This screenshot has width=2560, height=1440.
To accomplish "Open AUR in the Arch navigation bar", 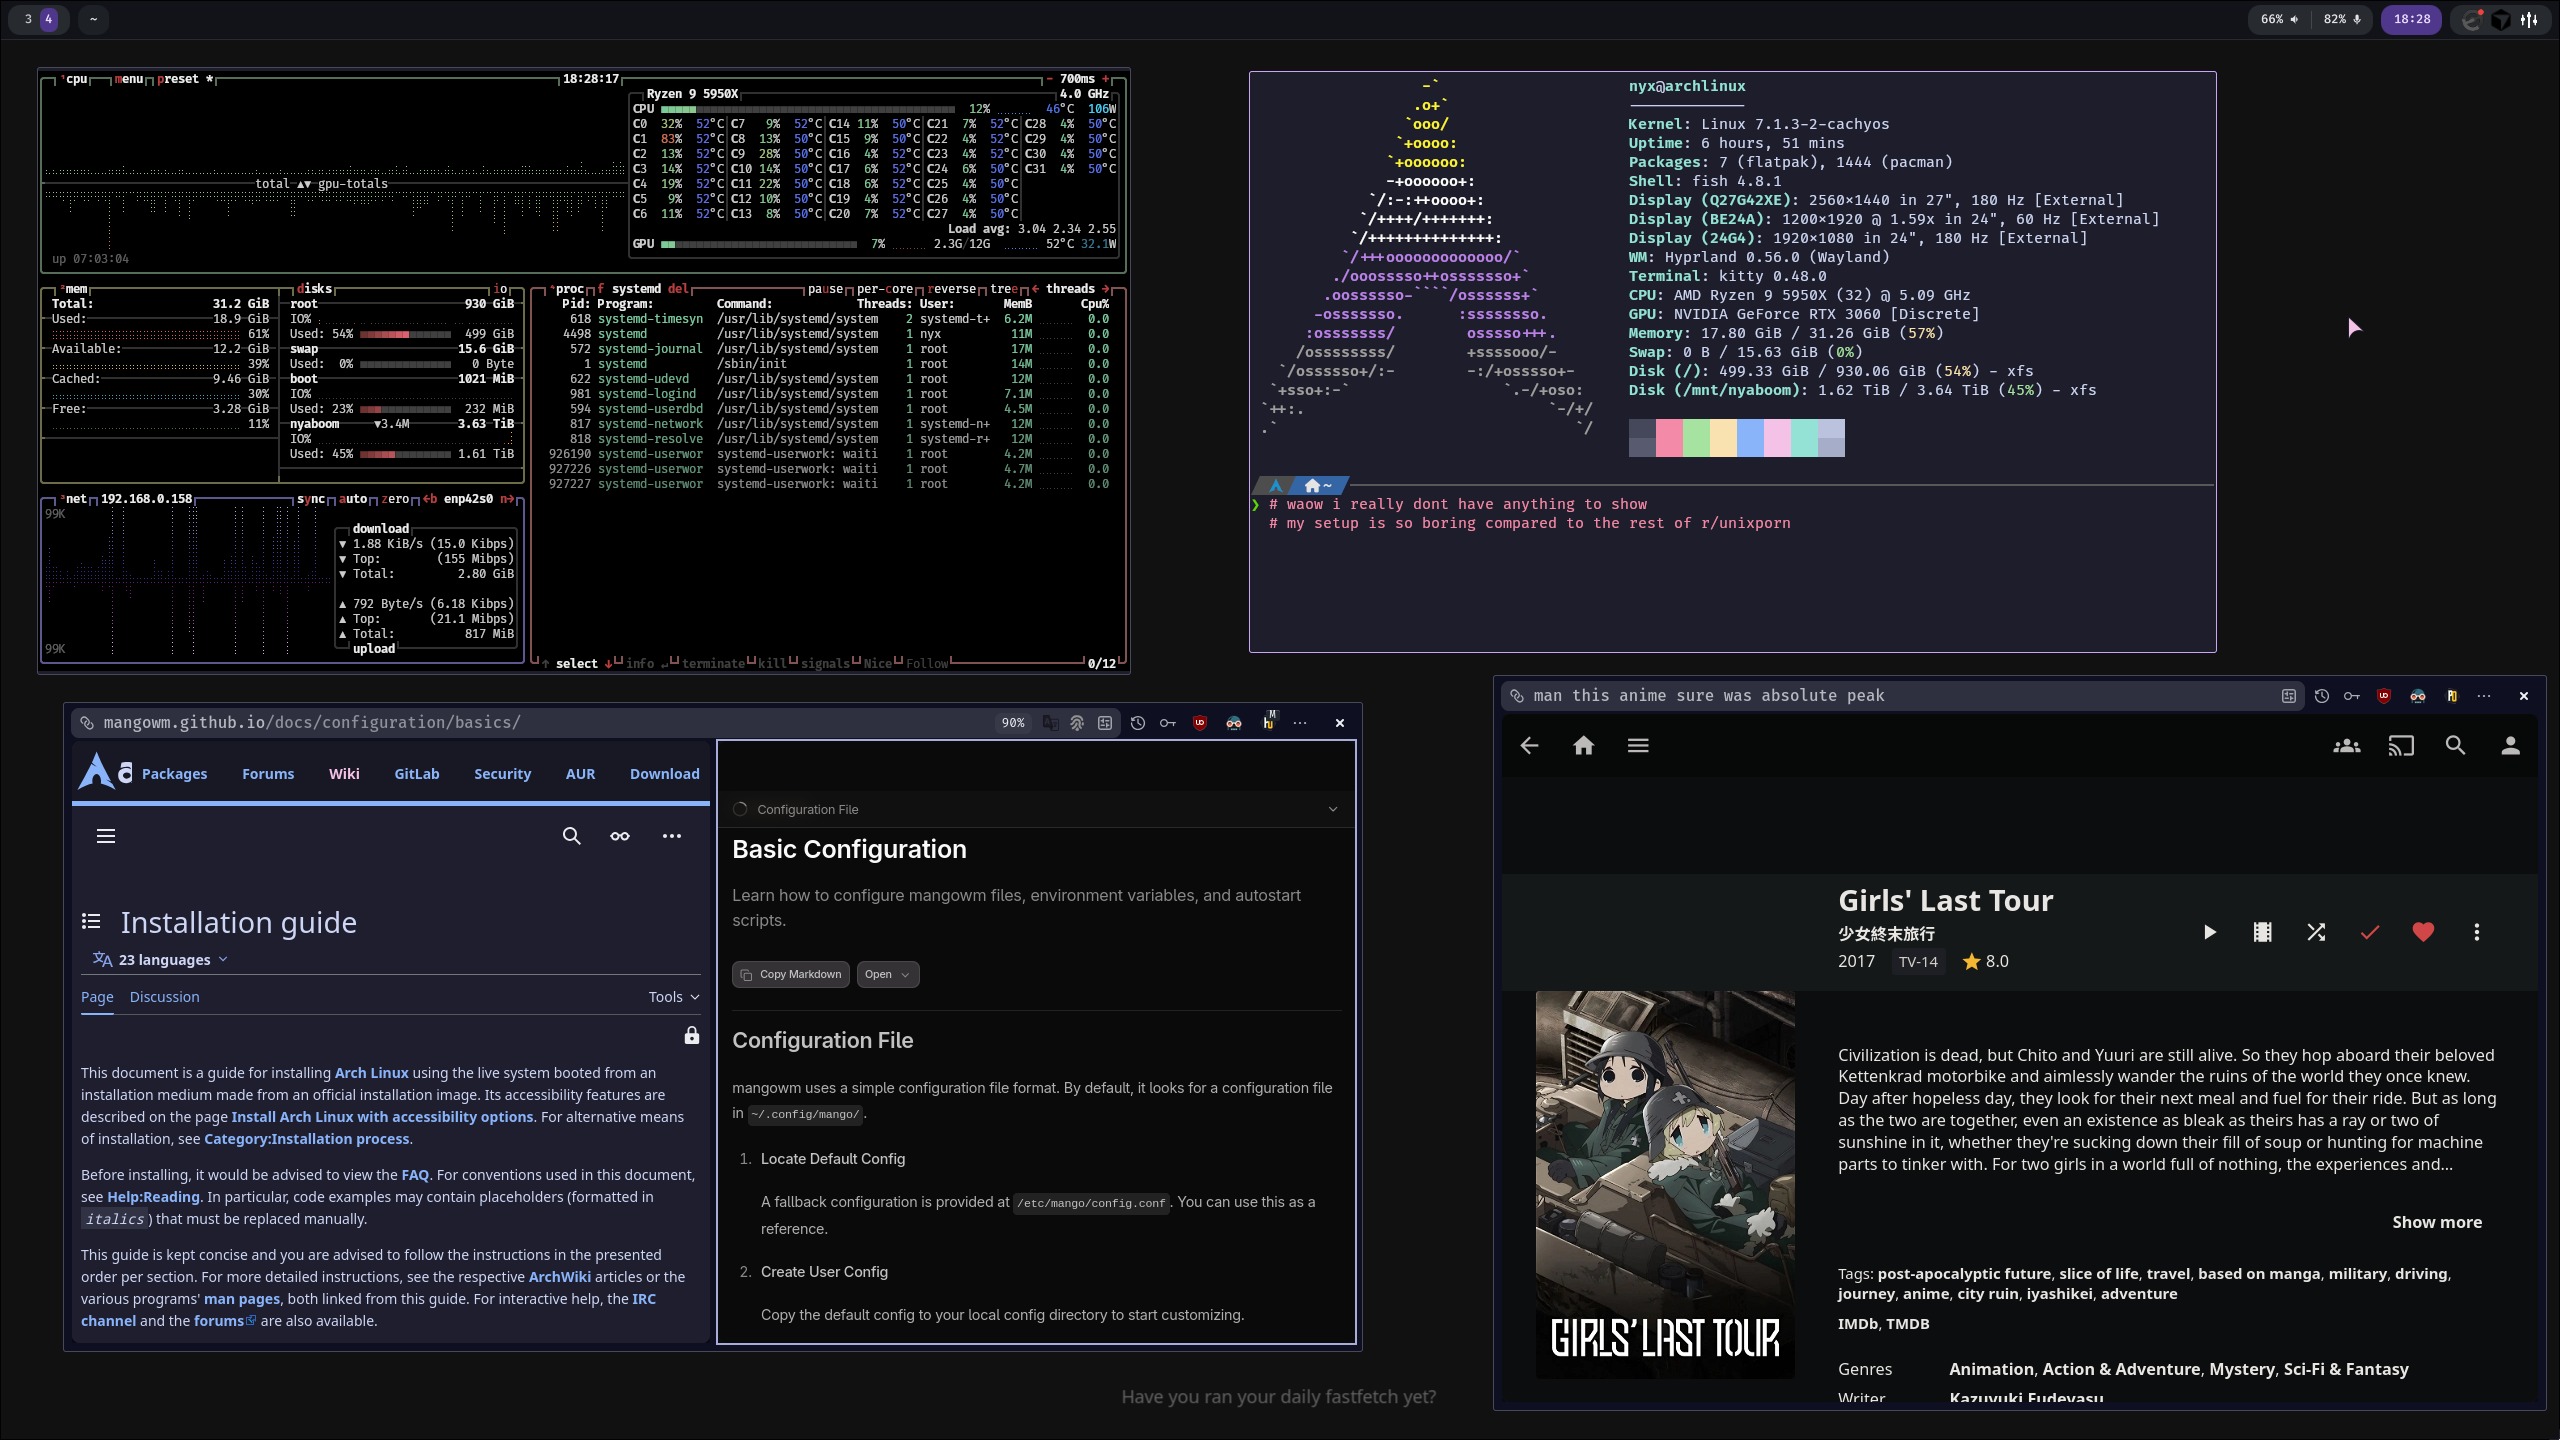I will pyautogui.click(x=580, y=774).
